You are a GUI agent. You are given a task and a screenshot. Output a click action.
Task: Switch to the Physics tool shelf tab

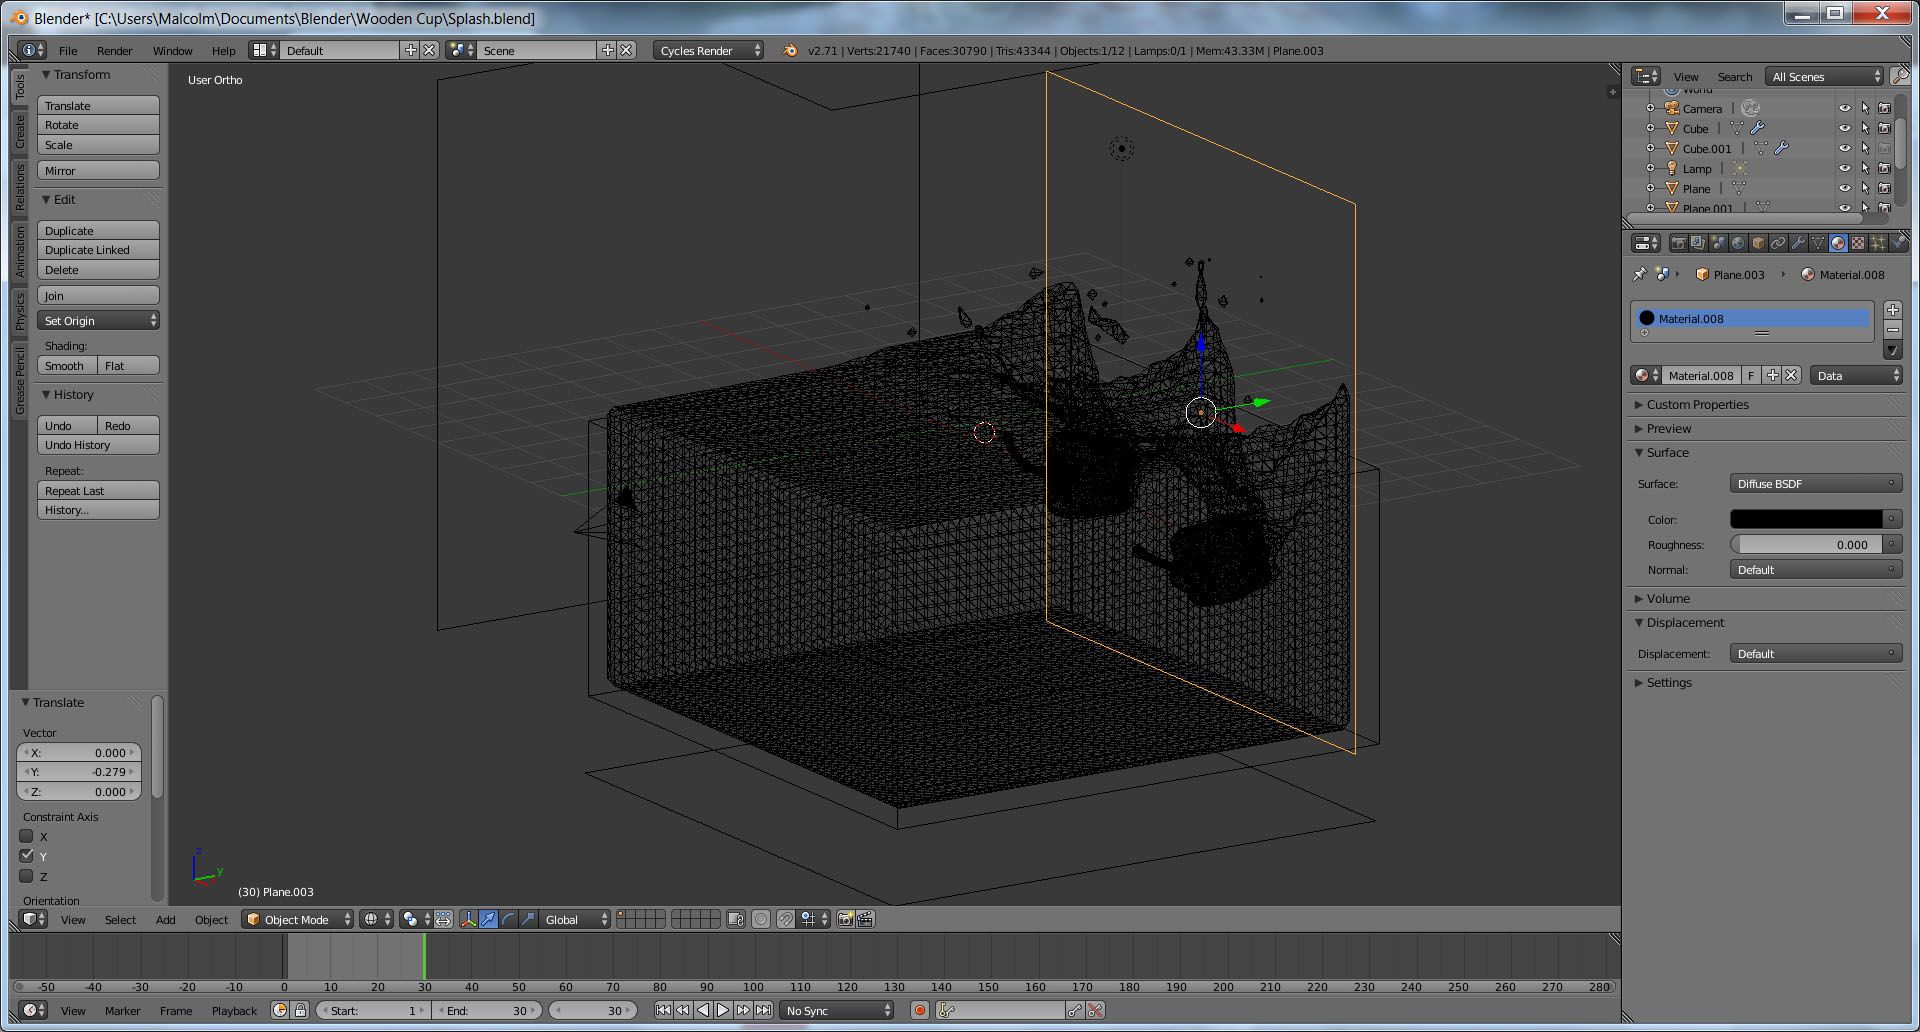coord(19,310)
